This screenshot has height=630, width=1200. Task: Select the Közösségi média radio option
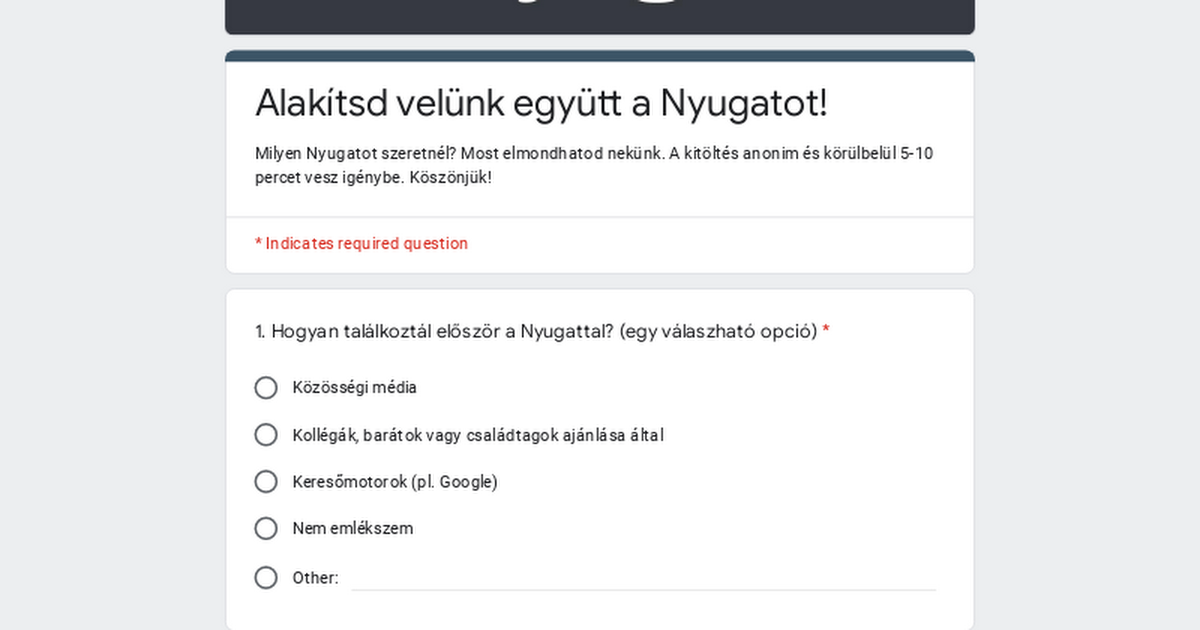pyautogui.click(x=266, y=388)
